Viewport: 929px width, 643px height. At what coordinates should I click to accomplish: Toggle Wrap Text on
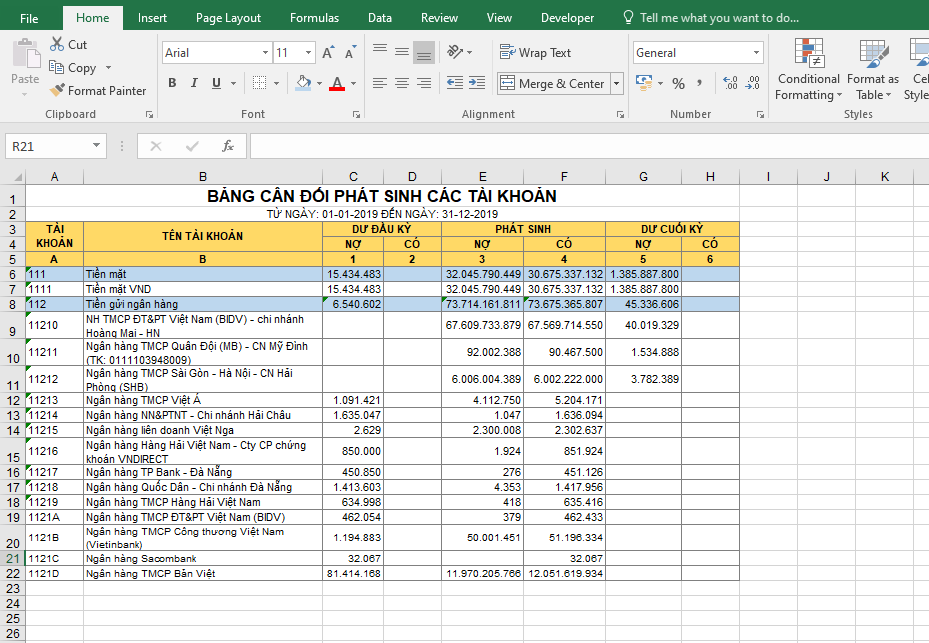[x=535, y=53]
